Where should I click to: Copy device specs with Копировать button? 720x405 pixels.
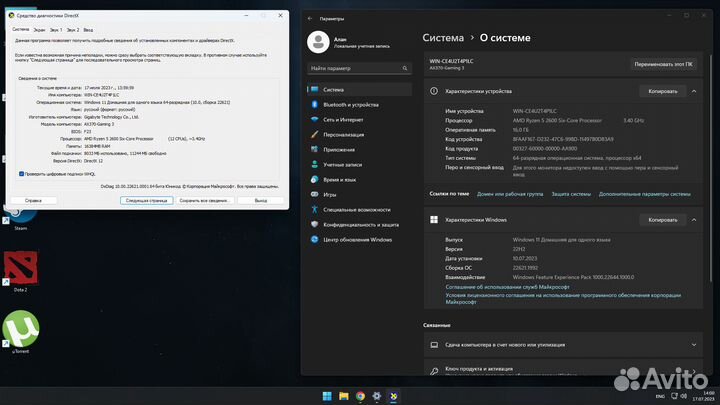(x=663, y=91)
